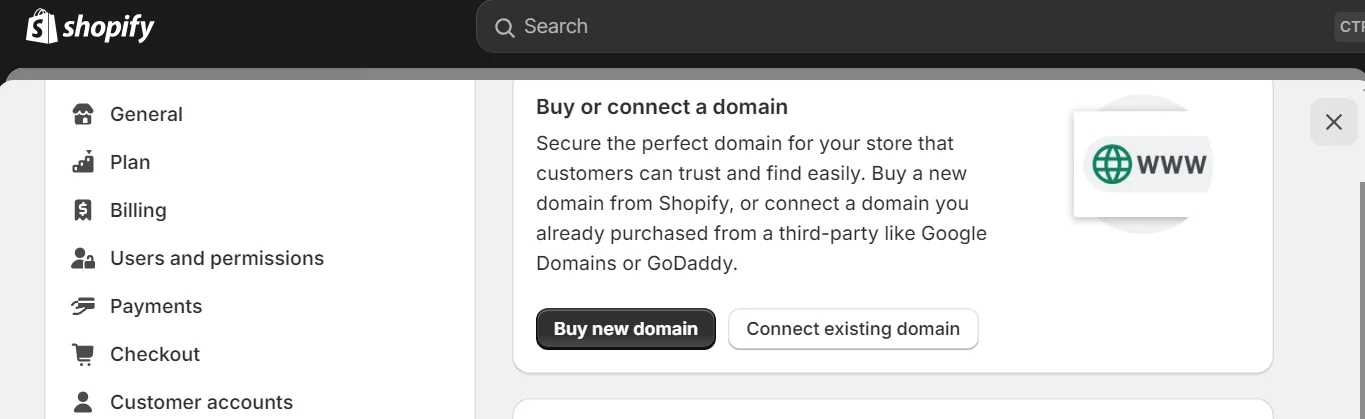Click the General storefront icon
1365x419 pixels.
(x=83, y=114)
